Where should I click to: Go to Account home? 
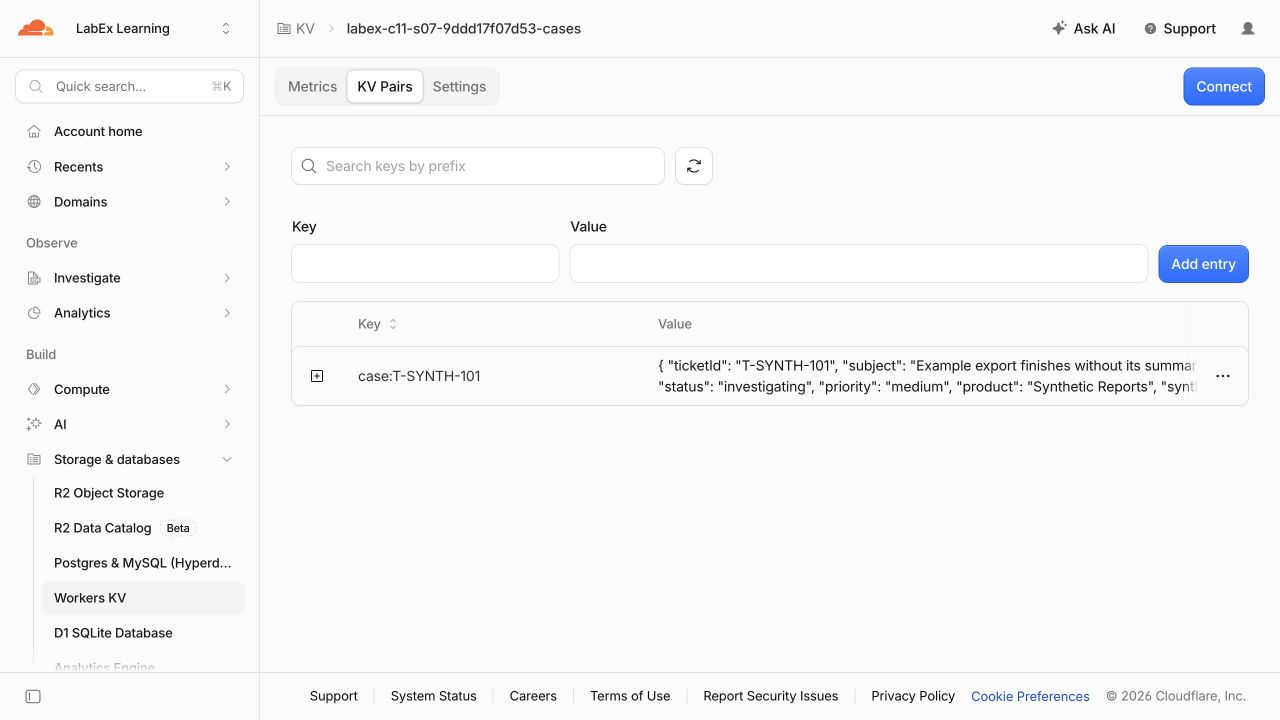[x=98, y=131]
